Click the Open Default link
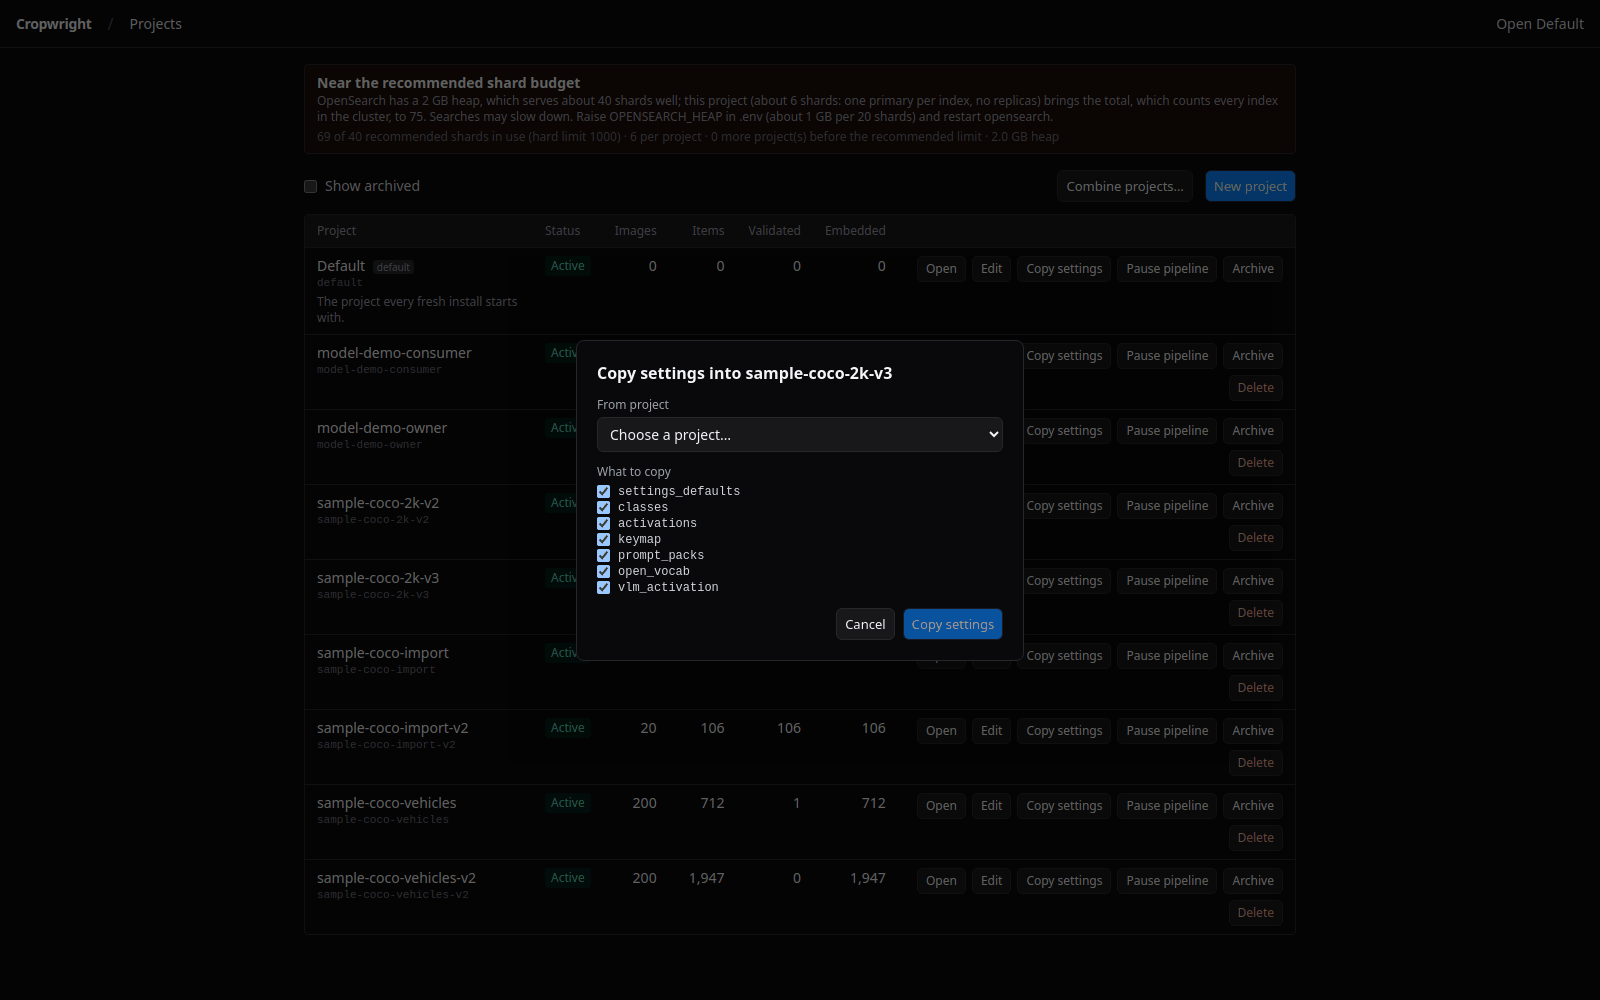 (1540, 24)
